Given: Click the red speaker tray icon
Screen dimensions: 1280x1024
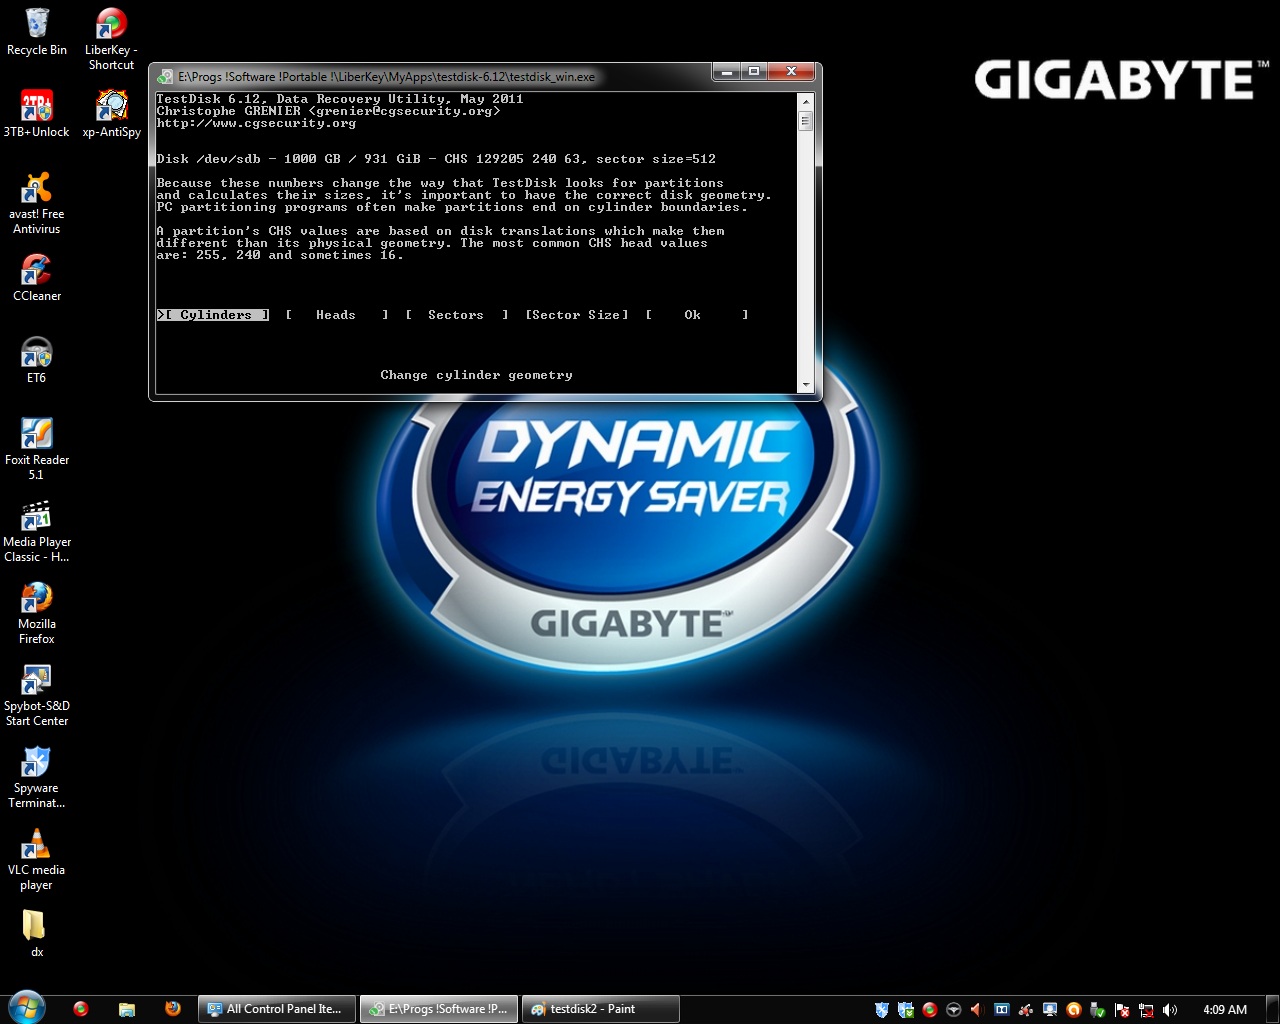Looking at the screenshot, I should pos(977,1010).
